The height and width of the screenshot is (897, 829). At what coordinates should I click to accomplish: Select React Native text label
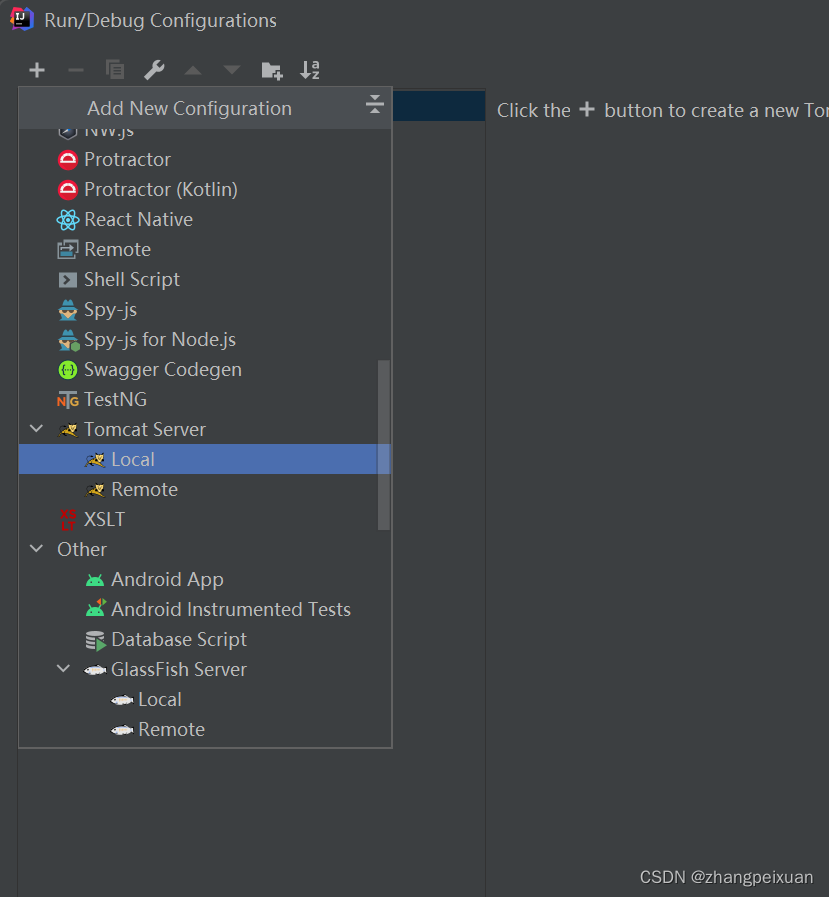(x=138, y=220)
